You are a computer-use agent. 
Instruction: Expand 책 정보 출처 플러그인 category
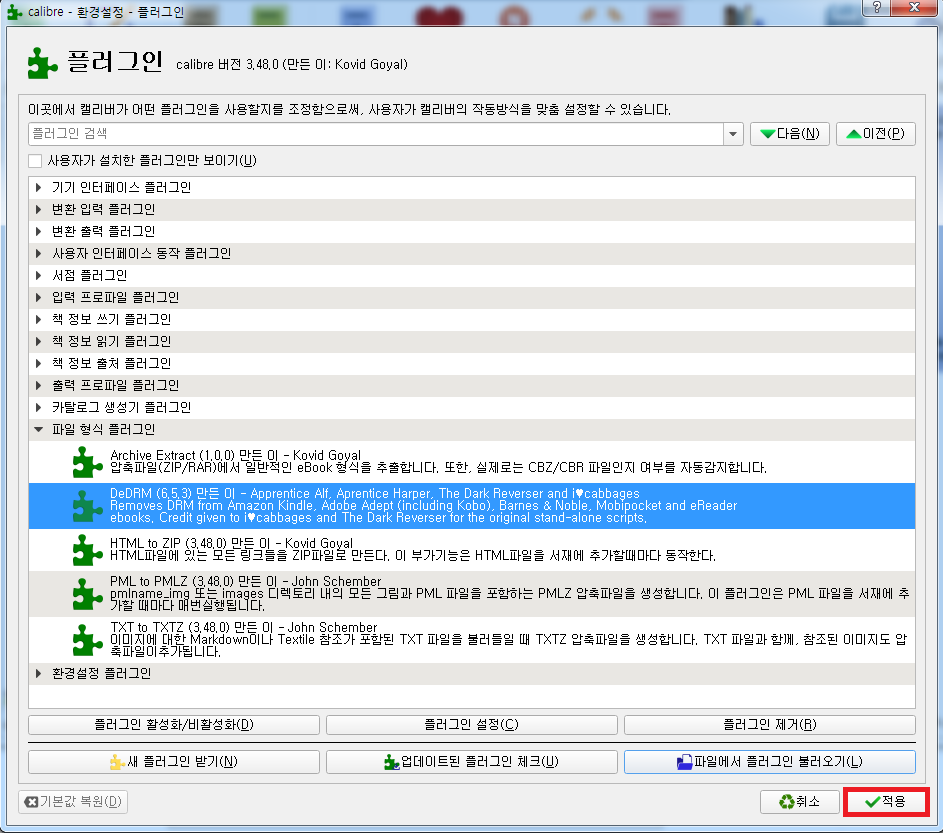pyautogui.click(x=38, y=363)
